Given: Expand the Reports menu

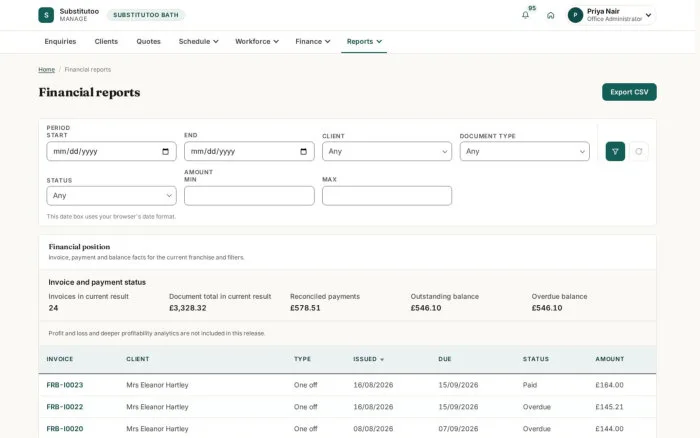Looking at the screenshot, I should pos(364,42).
